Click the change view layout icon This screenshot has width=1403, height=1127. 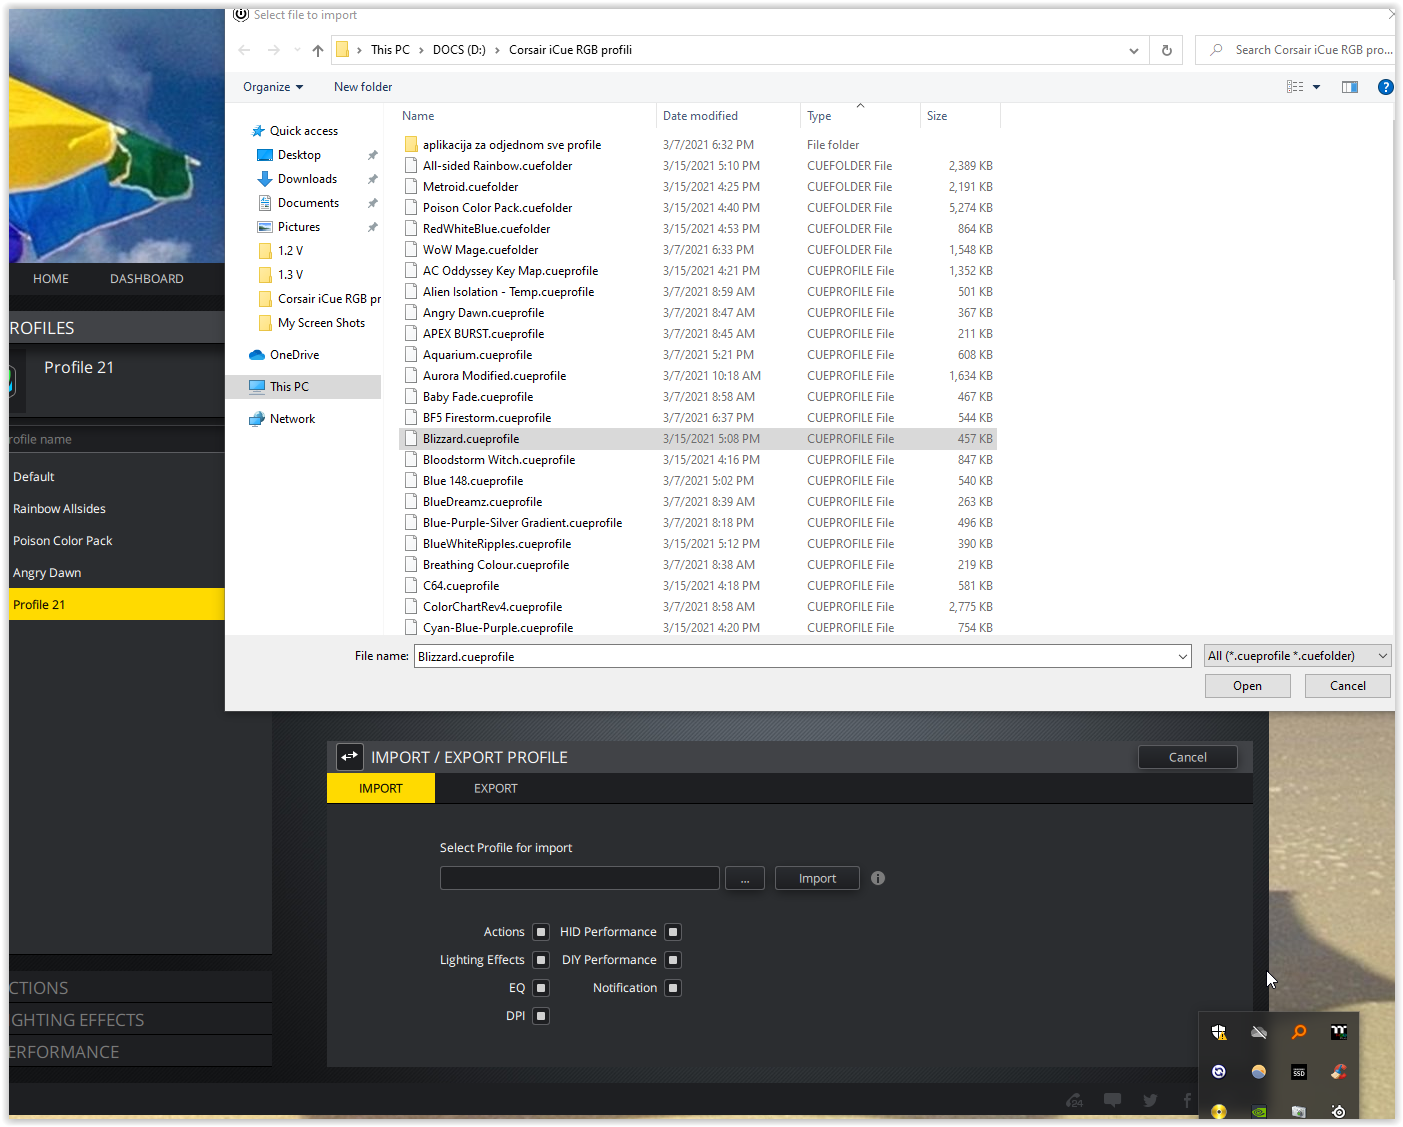click(x=1295, y=87)
